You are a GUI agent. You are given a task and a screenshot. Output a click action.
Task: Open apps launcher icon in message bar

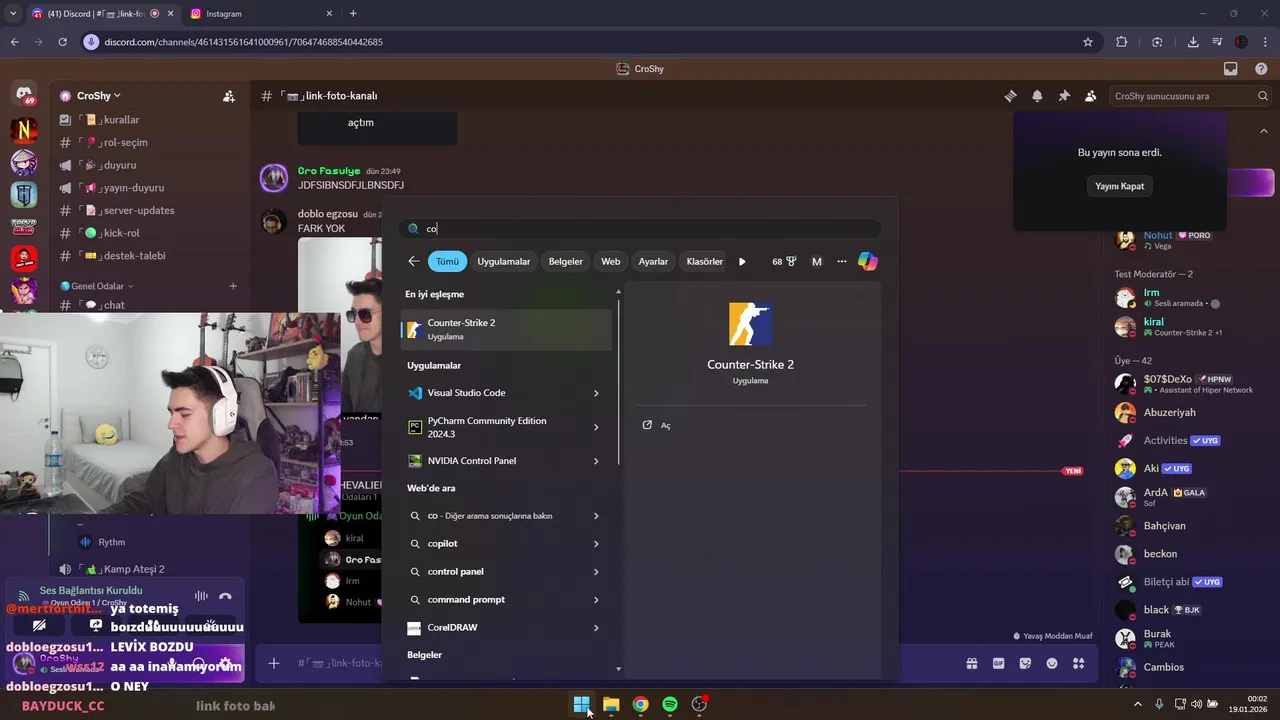pyautogui.click(x=1078, y=663)
